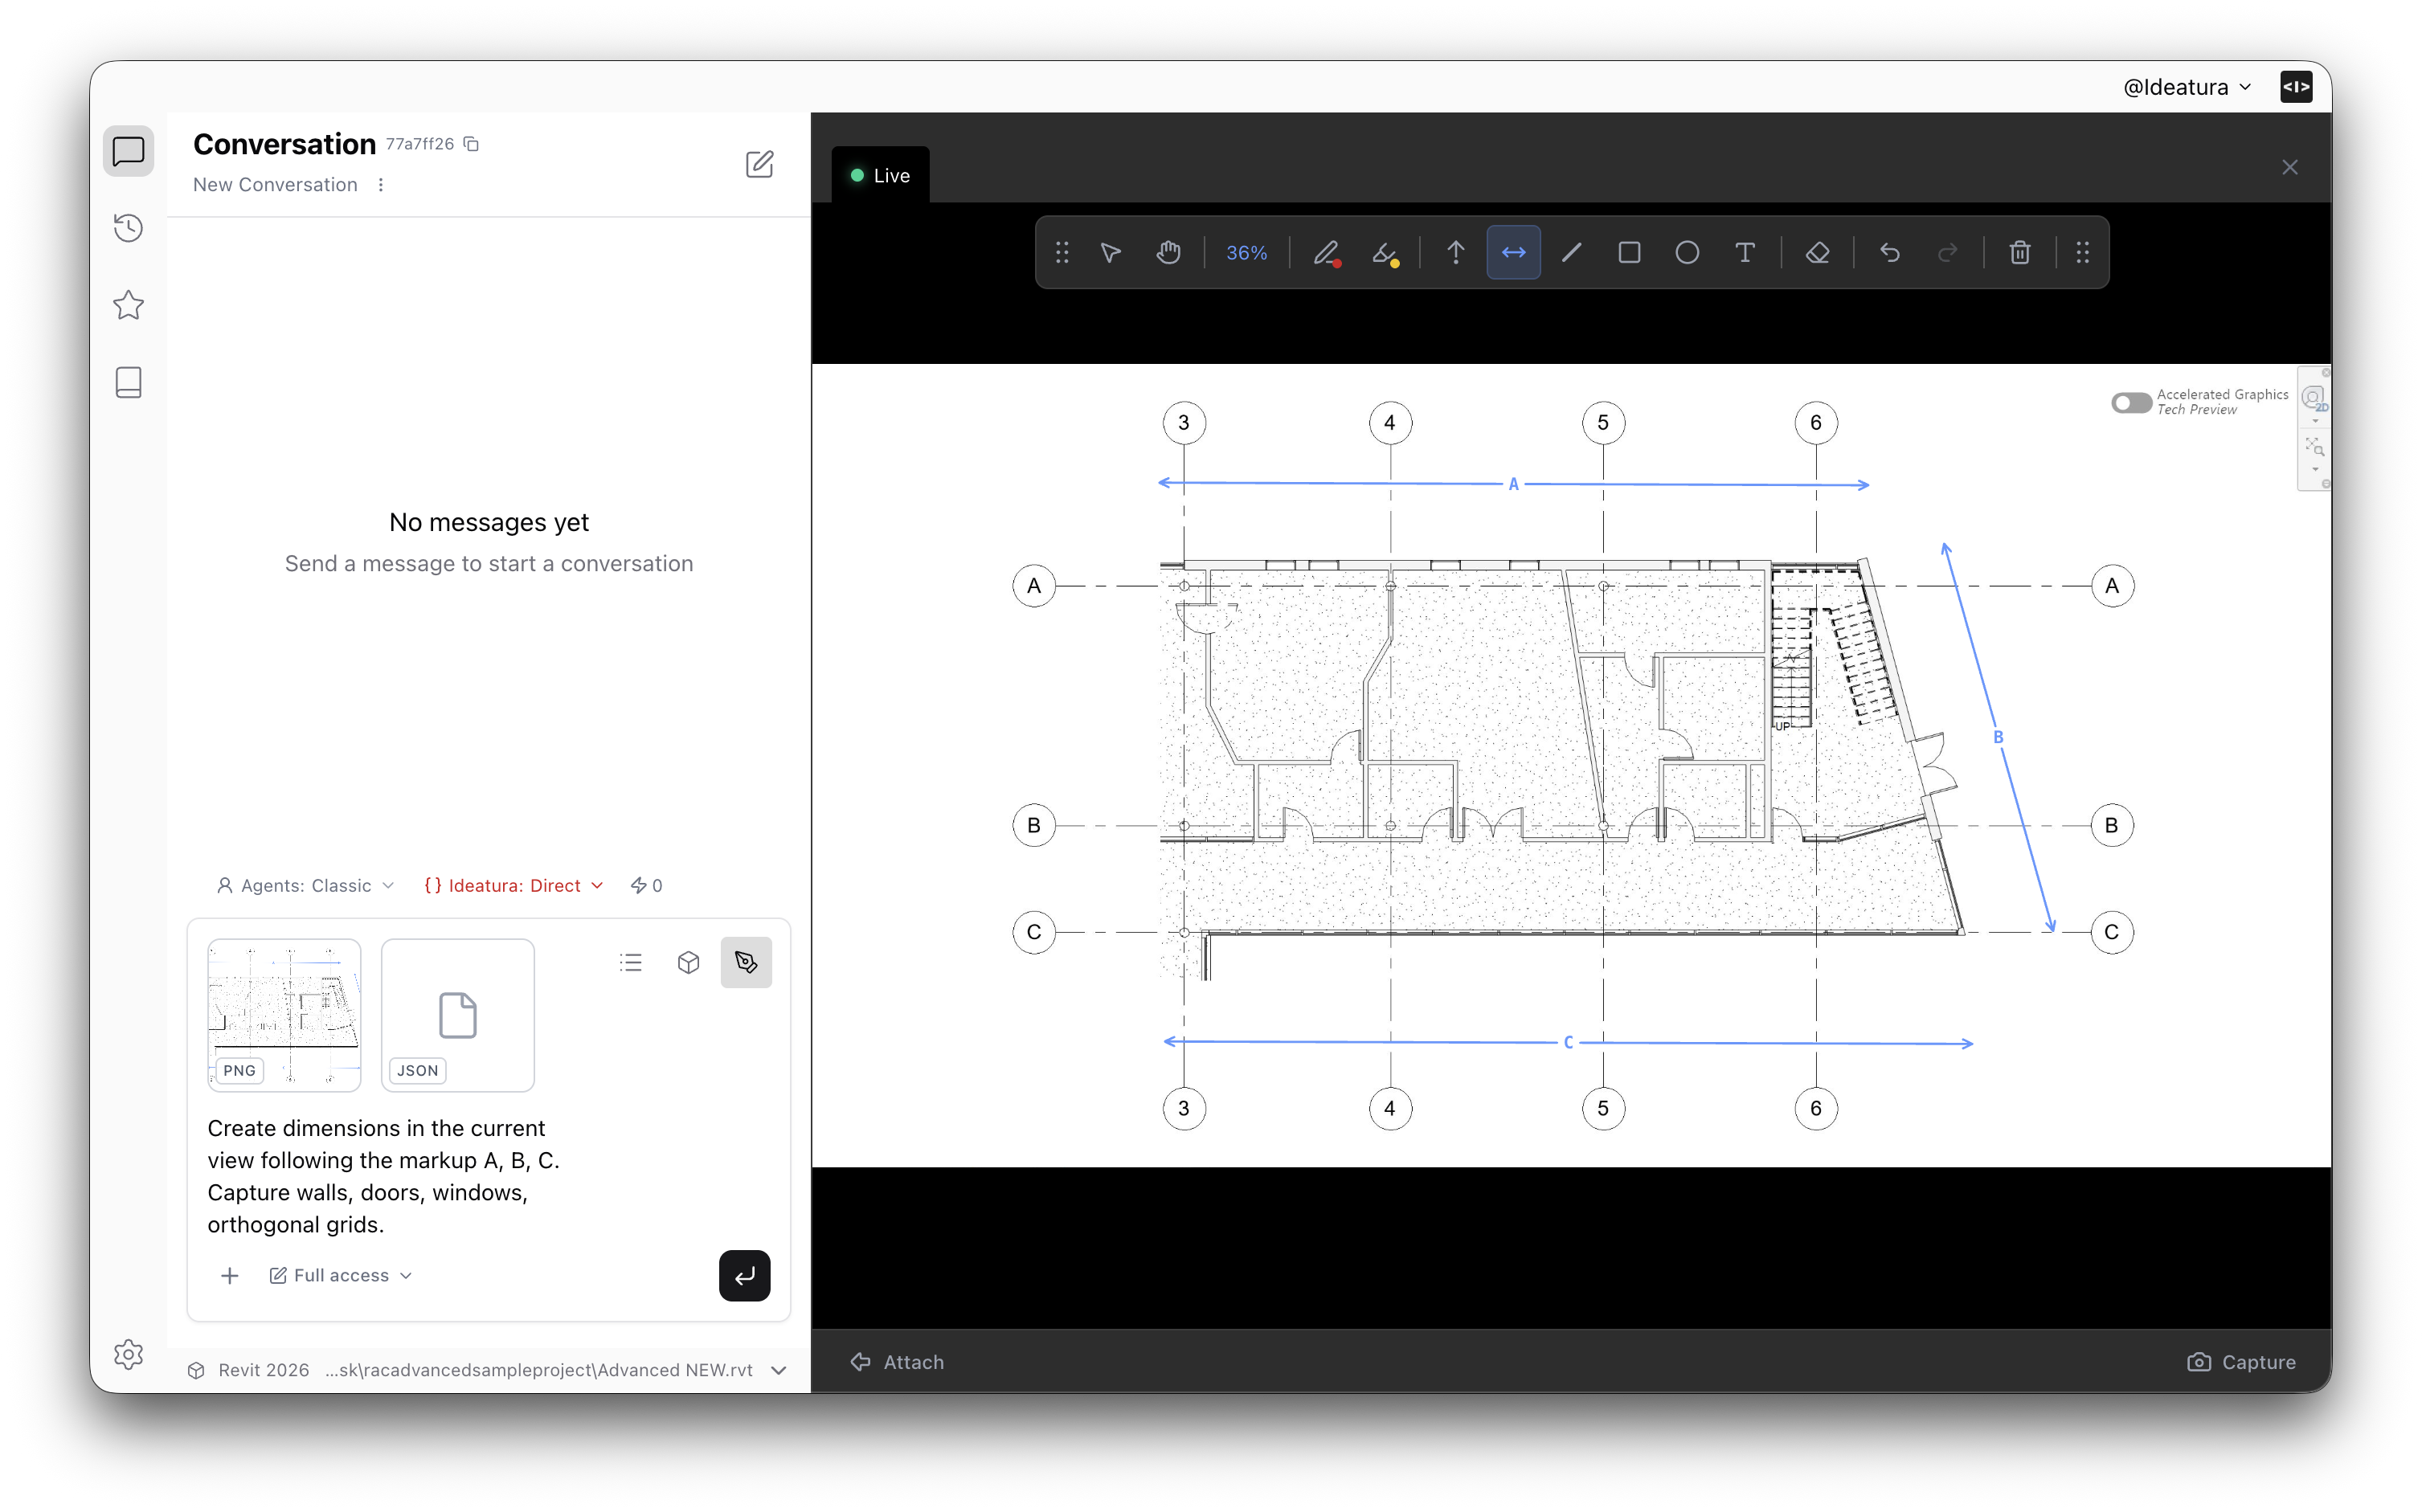Add attachment with the plus button
The height and width of the screenshot is (1512, 2422).
click(229, 1275)
